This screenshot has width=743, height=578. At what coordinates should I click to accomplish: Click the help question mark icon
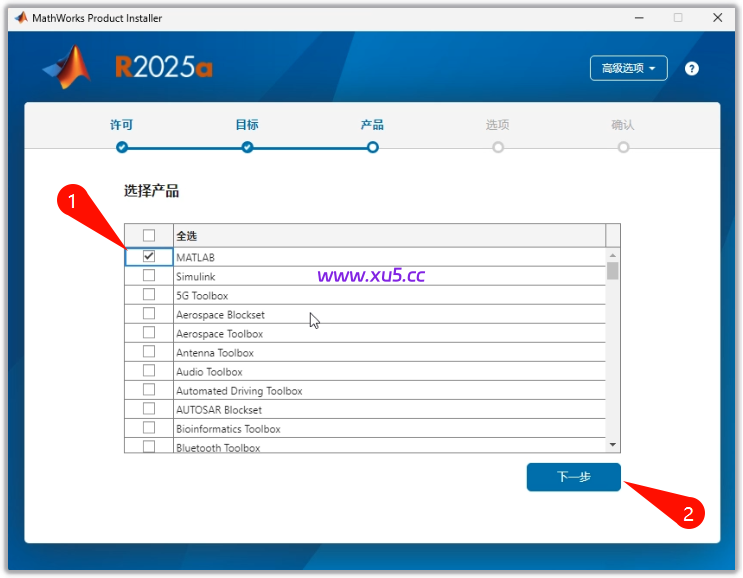691,69
